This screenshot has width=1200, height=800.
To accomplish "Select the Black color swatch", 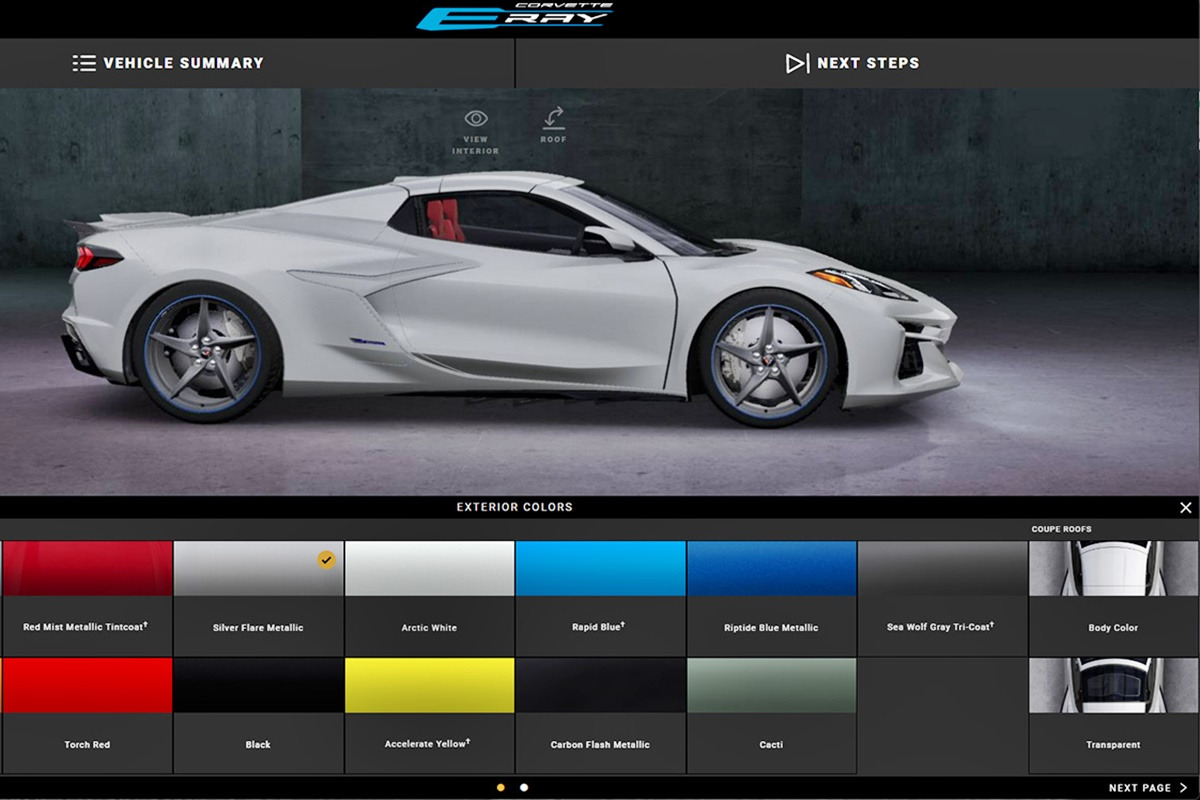I will click(x=258, y=685).
